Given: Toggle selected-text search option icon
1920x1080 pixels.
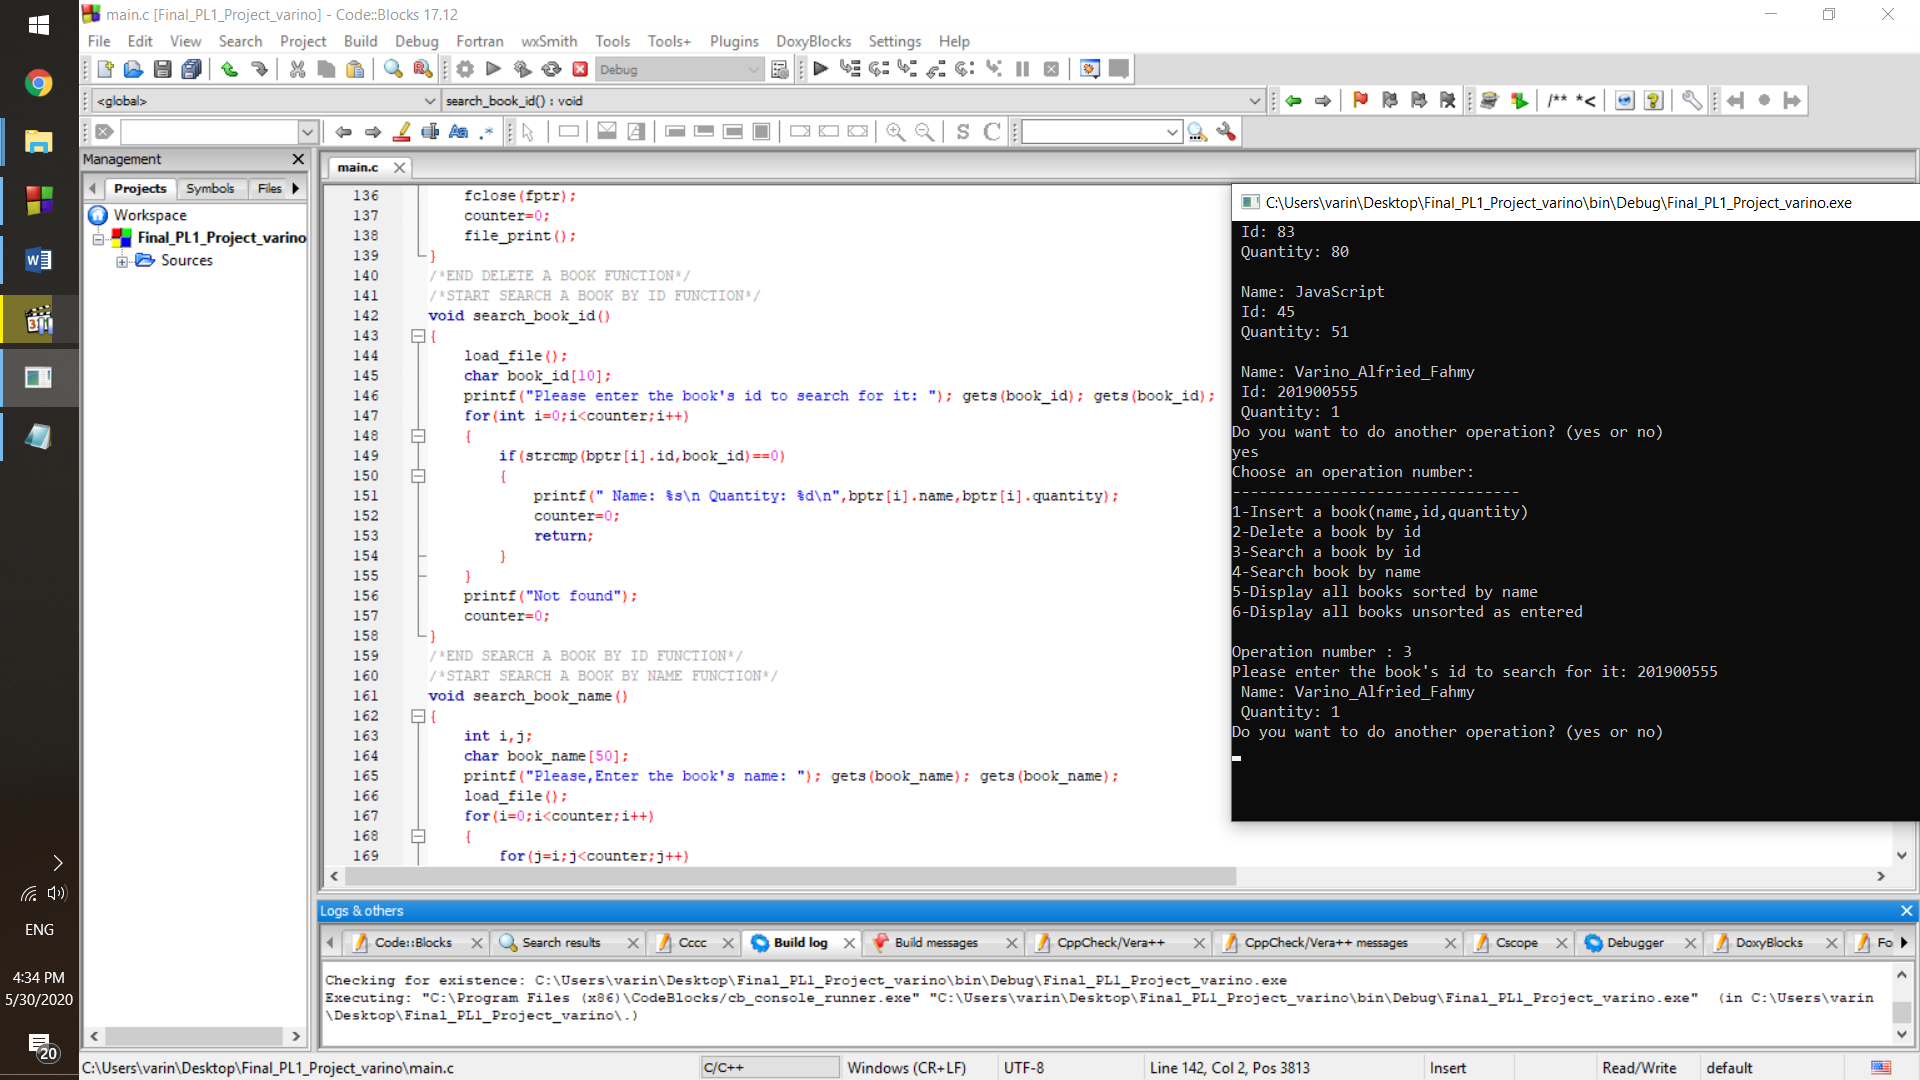Looking at the screenshot, I should (430, 131).
